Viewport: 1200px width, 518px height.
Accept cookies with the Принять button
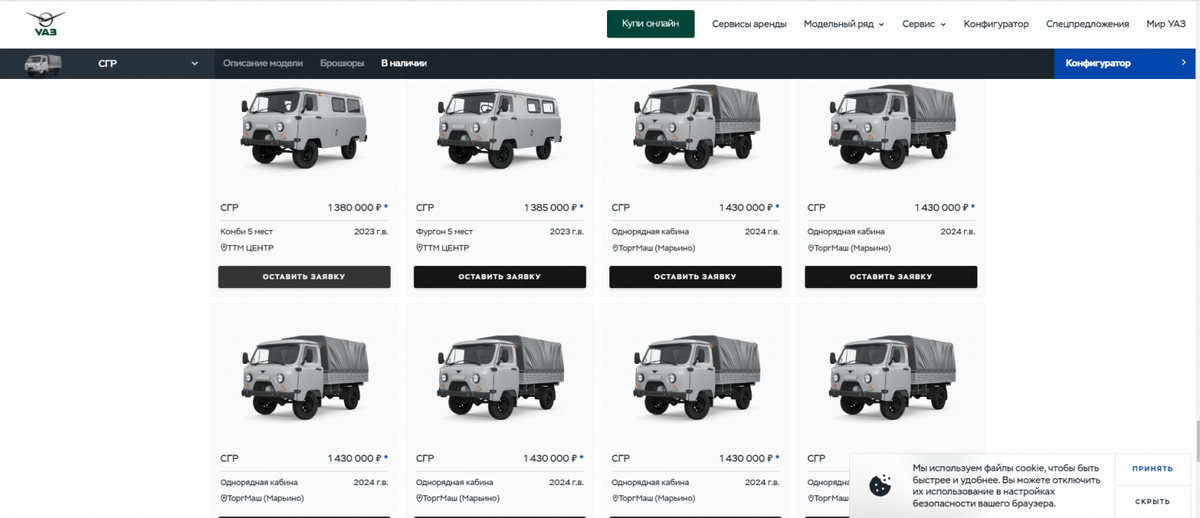(x=1153, y=468)
